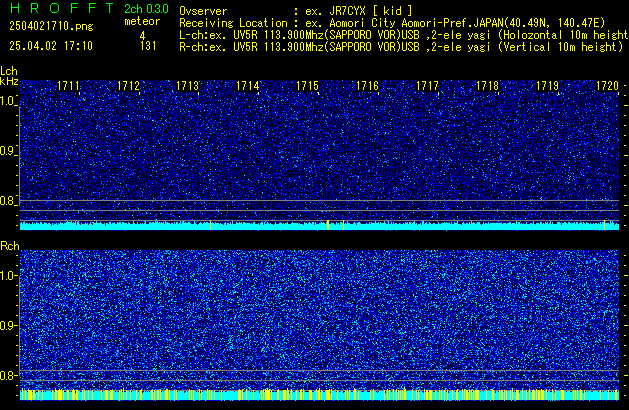The height and width of the screenshot is (410, 629).
Task: Click the 1717 time marker
Action: click(x=427, y=86)
